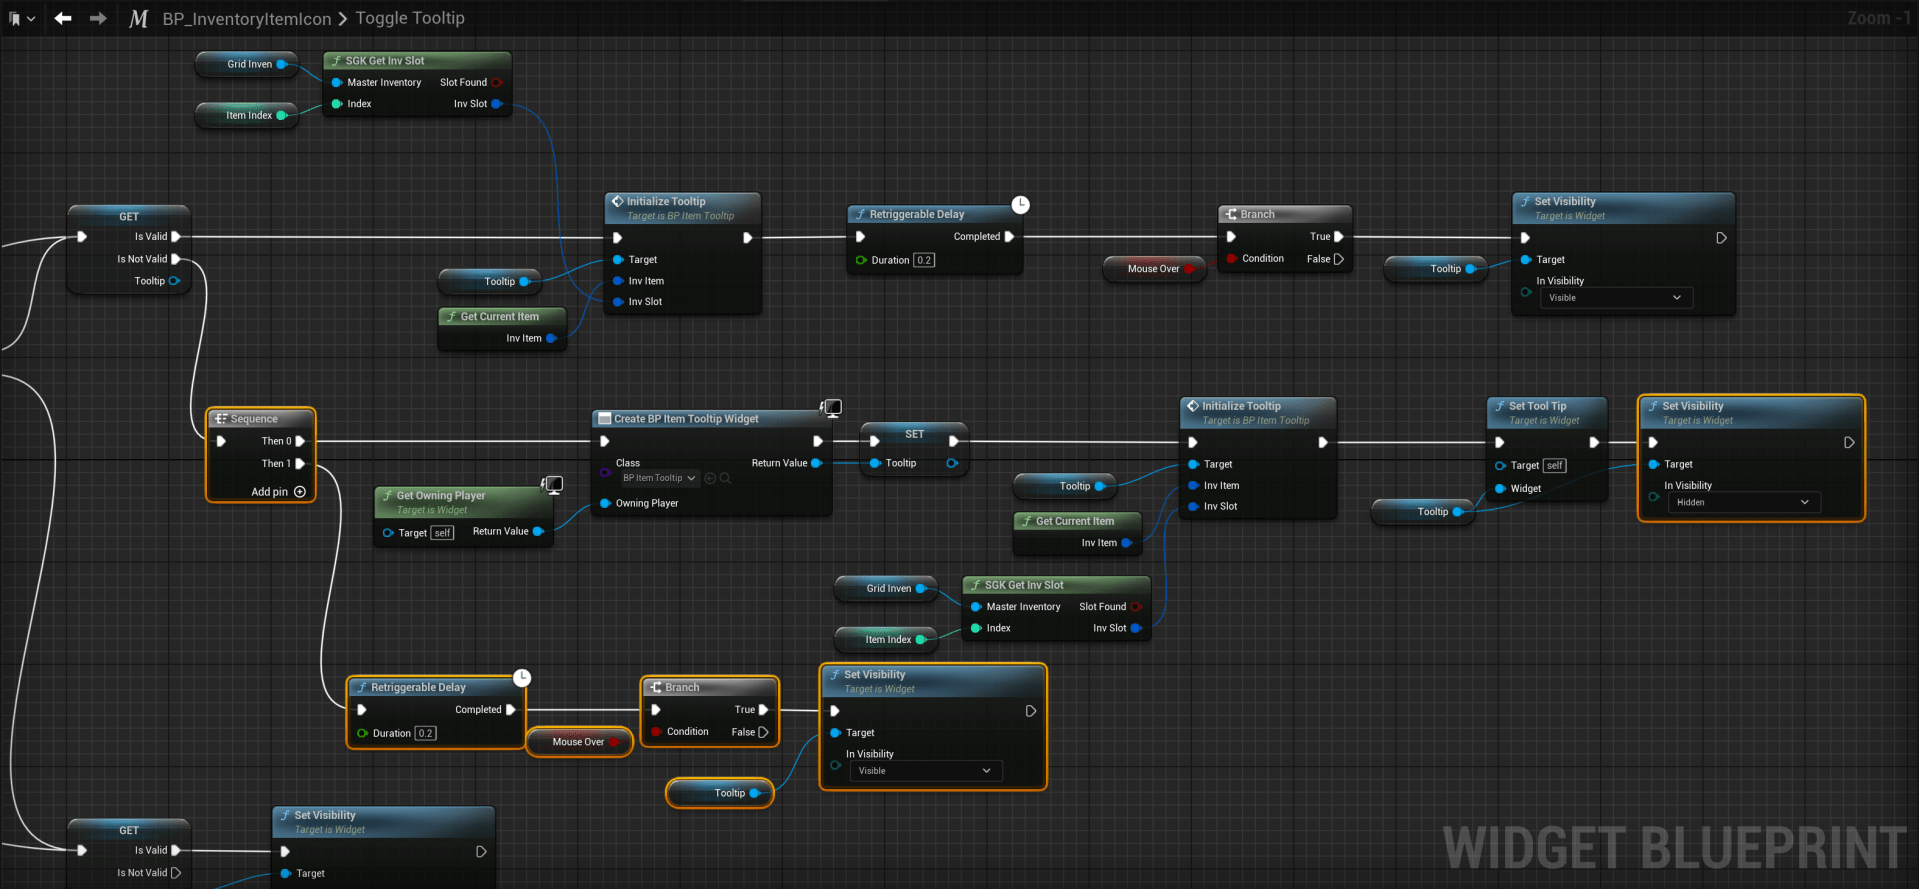Image resolution: width=1919 pixels, height=889 pixels.
Task: Click the SET node header
Action: coord(914,434)
